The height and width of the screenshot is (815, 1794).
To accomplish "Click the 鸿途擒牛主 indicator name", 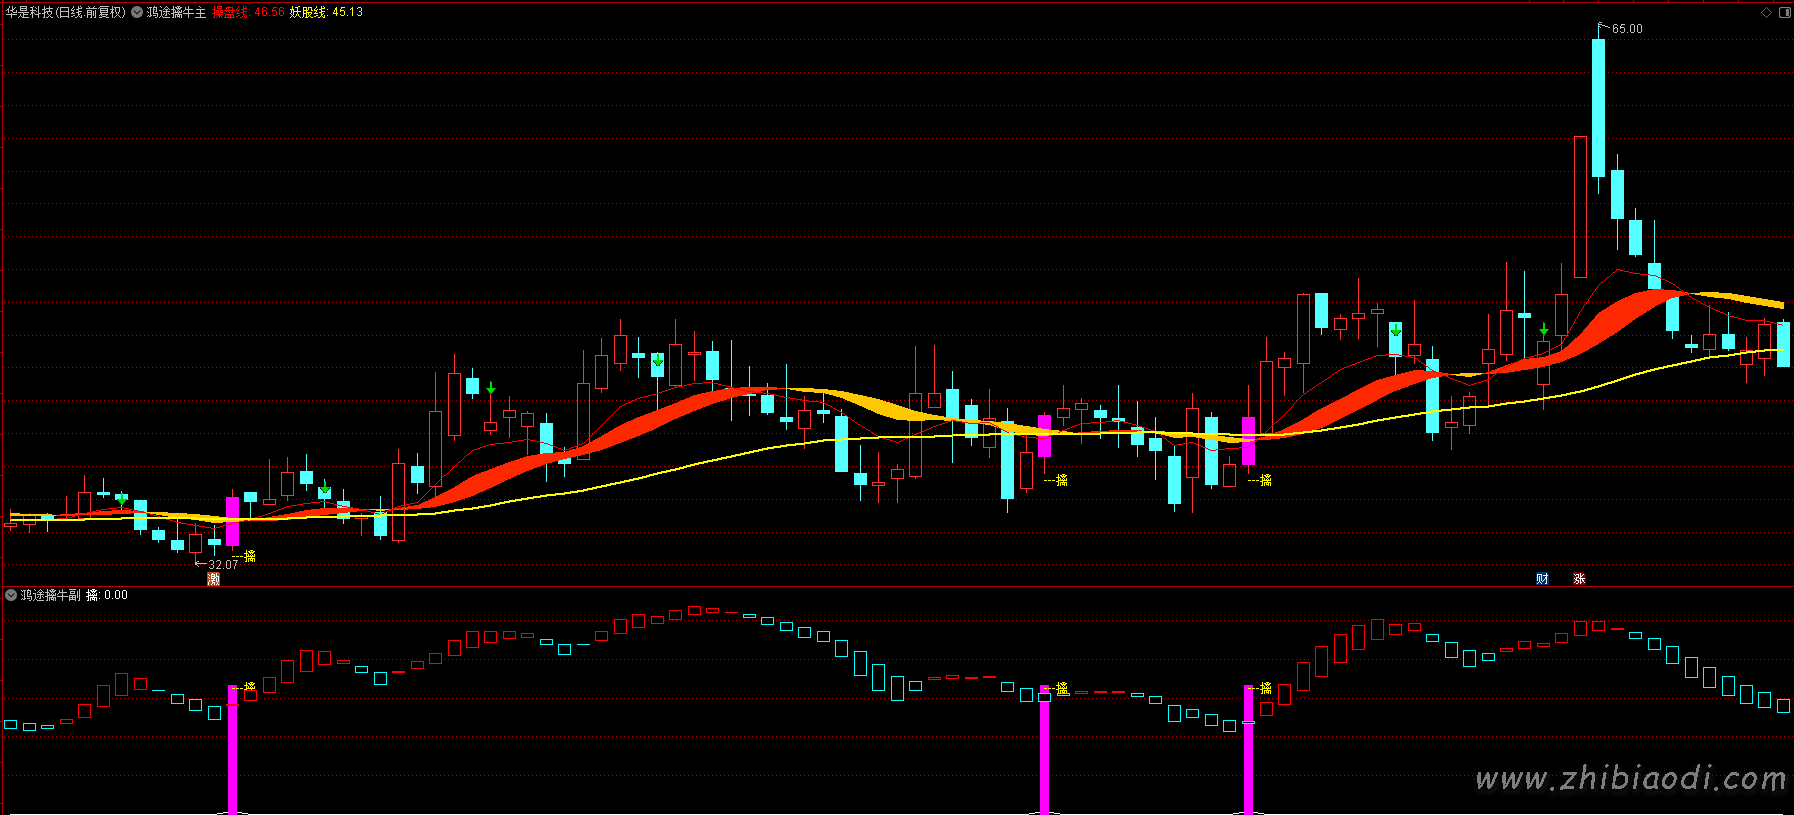I will pos(177,12).
